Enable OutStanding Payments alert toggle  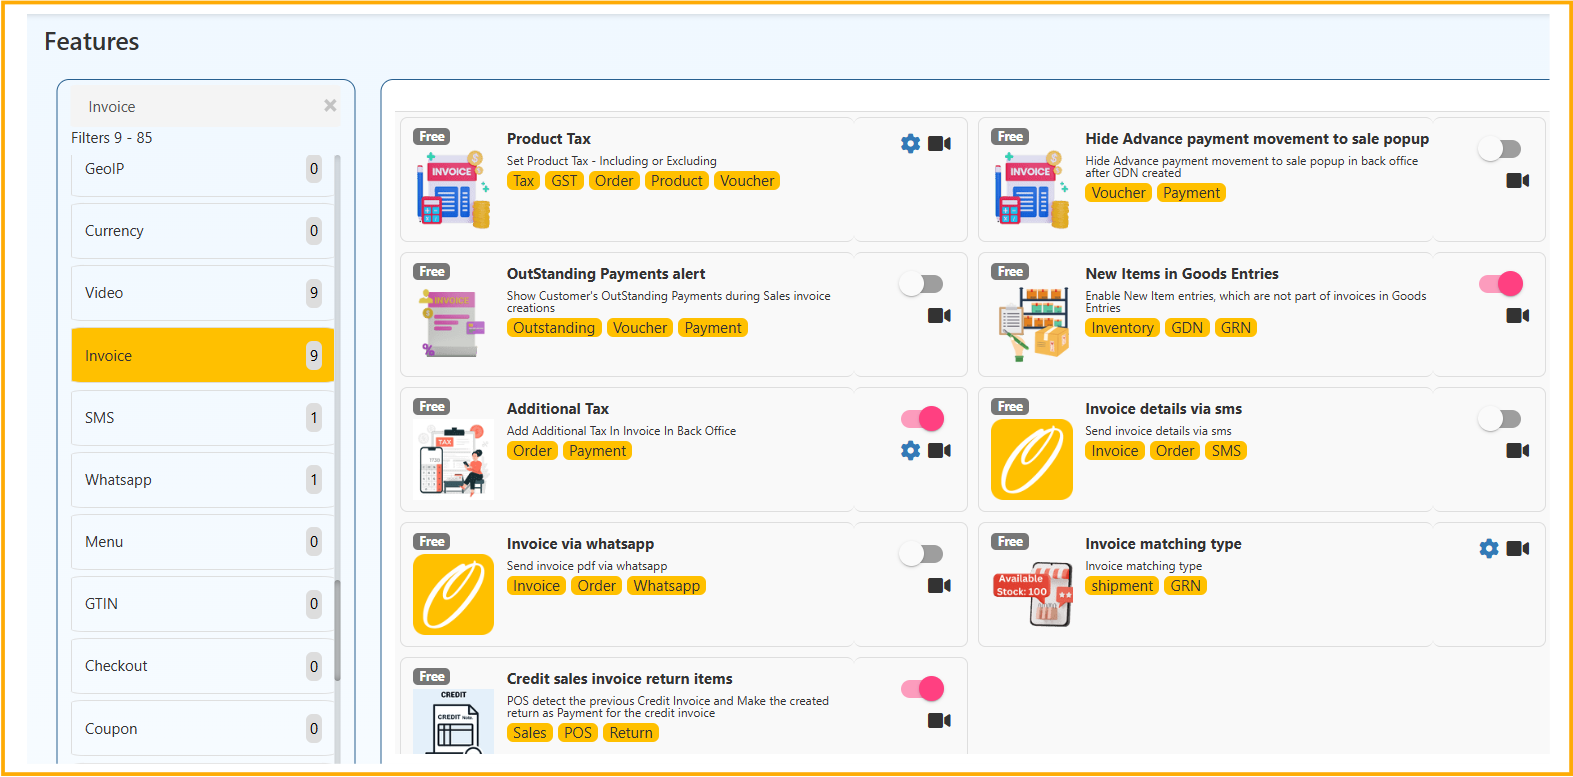(921, 284)
